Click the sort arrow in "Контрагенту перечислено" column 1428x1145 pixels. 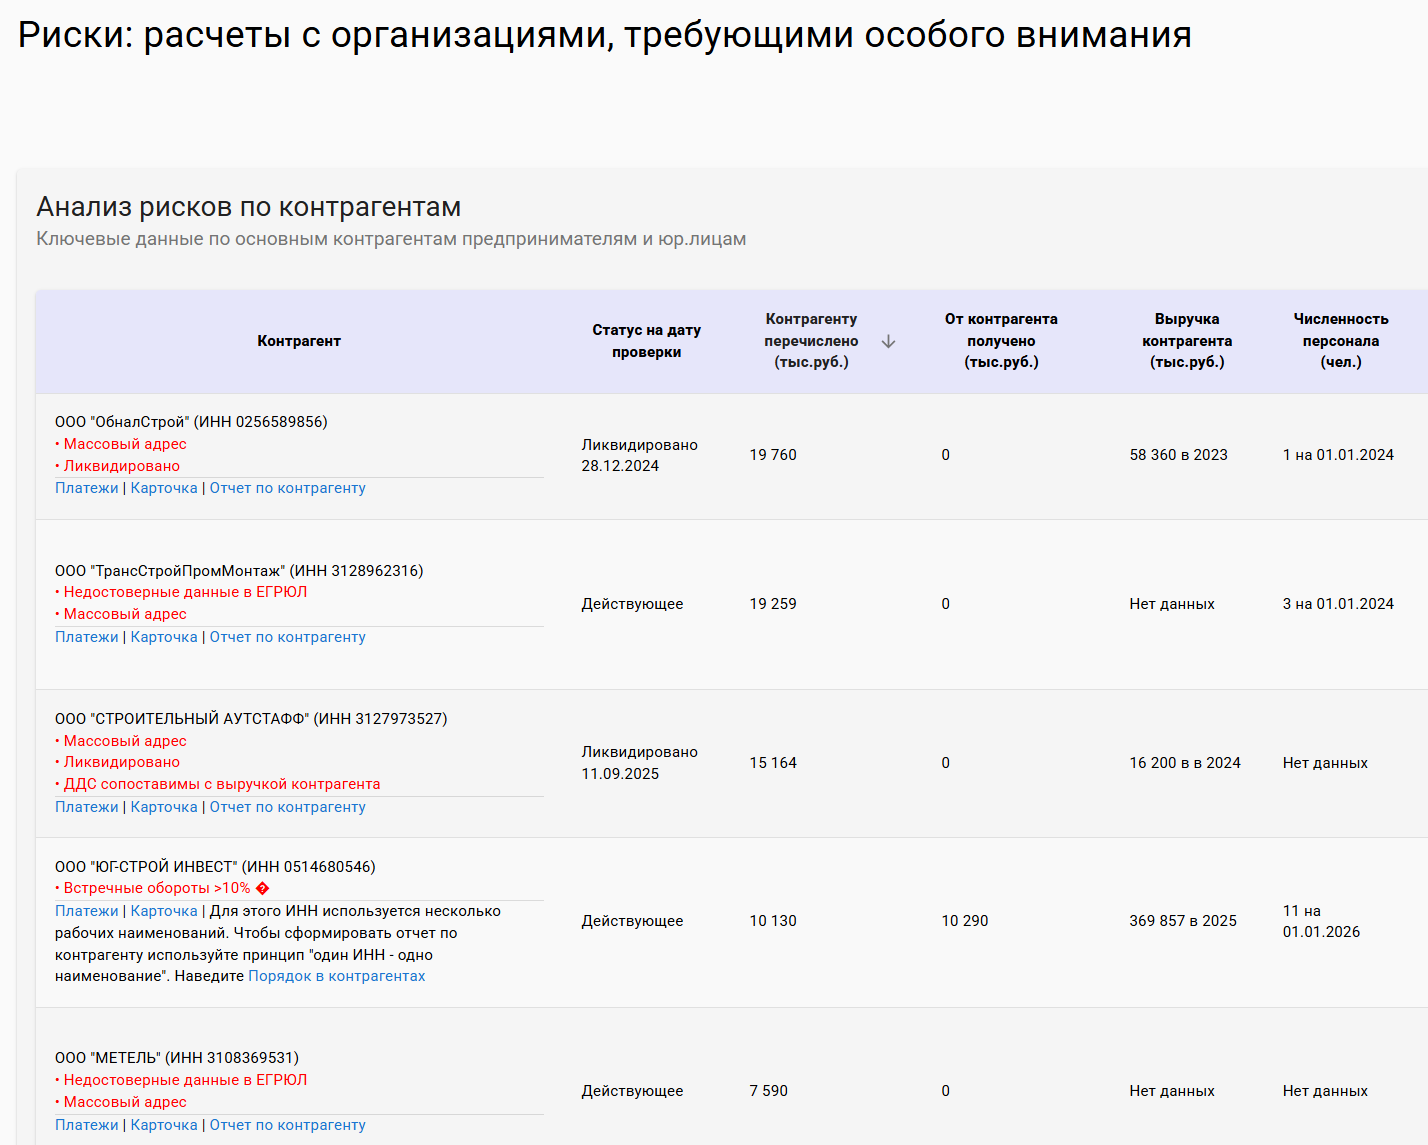point(888,340)
